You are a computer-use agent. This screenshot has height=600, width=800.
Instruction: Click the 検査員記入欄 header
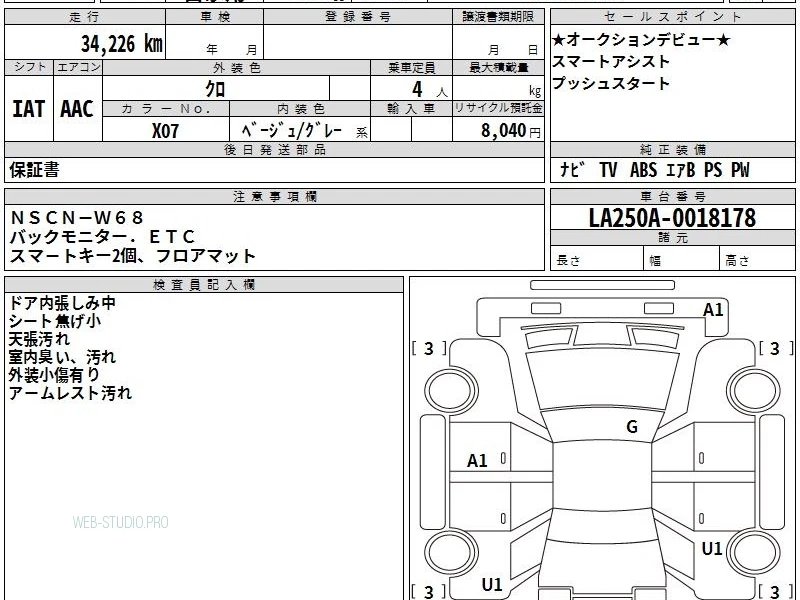[204, 285]
